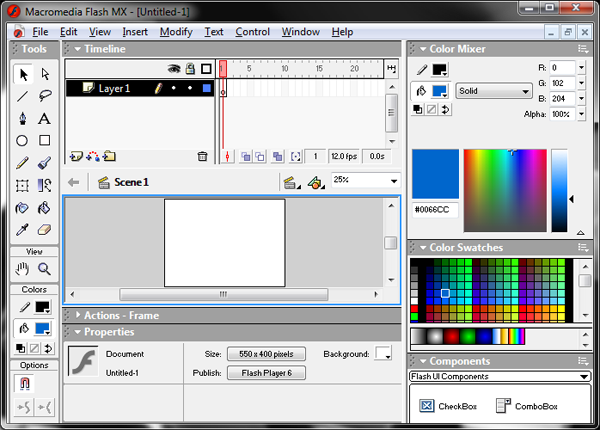Screen dimensions: 600x430
Task: Select the Pen tool
Action: (x=23, y=118)
